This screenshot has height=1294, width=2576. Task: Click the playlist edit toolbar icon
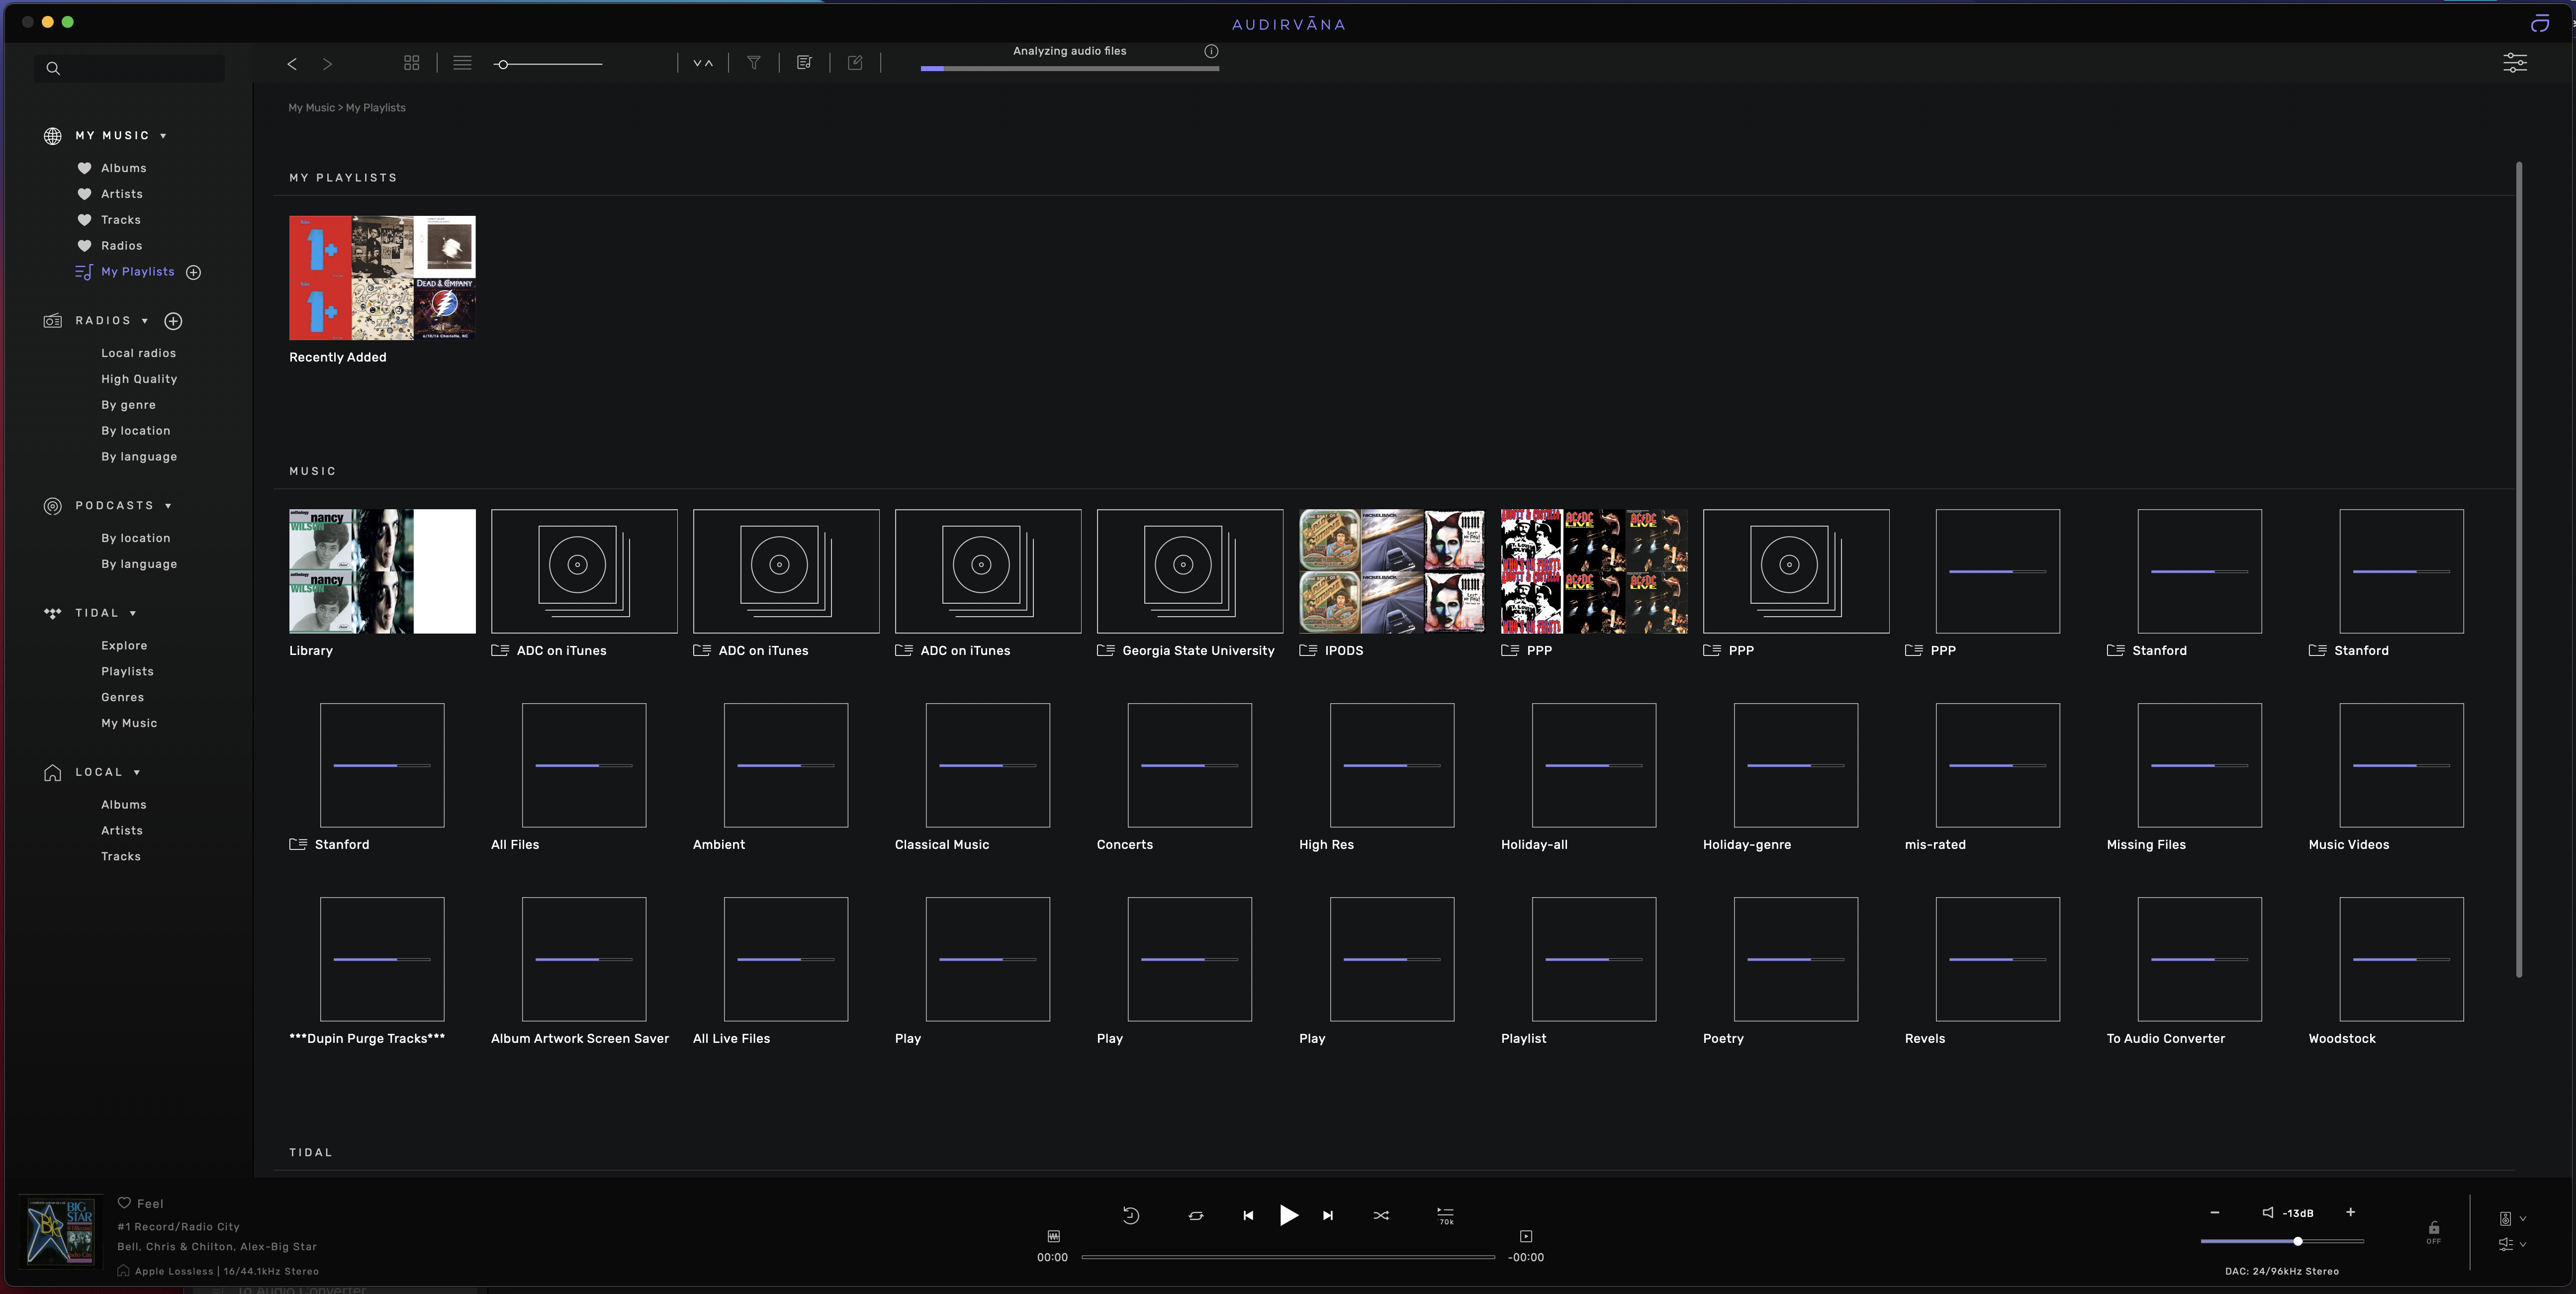tap(804, 63)
